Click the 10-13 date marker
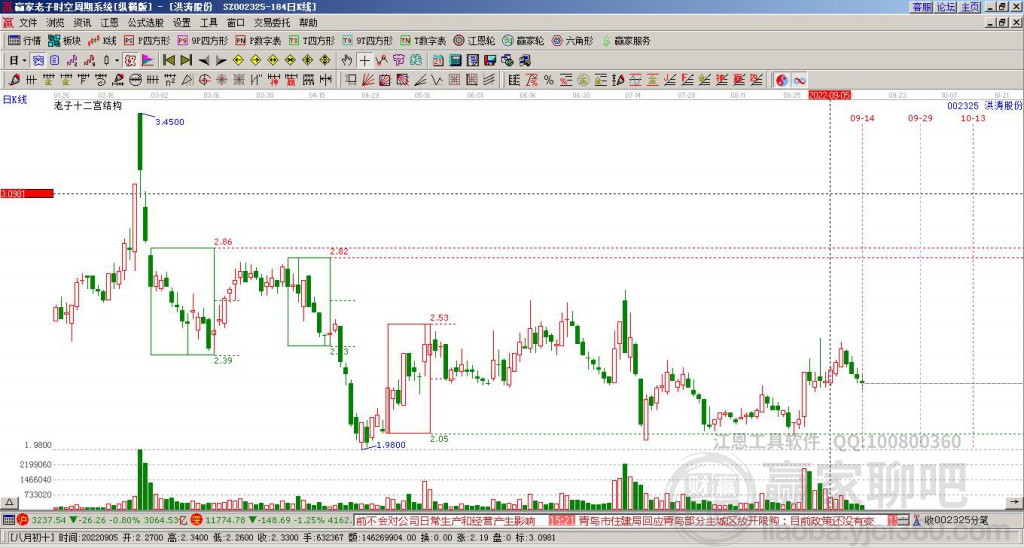Image resolution: width=1024 pixels, height=548 pixels. click(x=973, y=118)
